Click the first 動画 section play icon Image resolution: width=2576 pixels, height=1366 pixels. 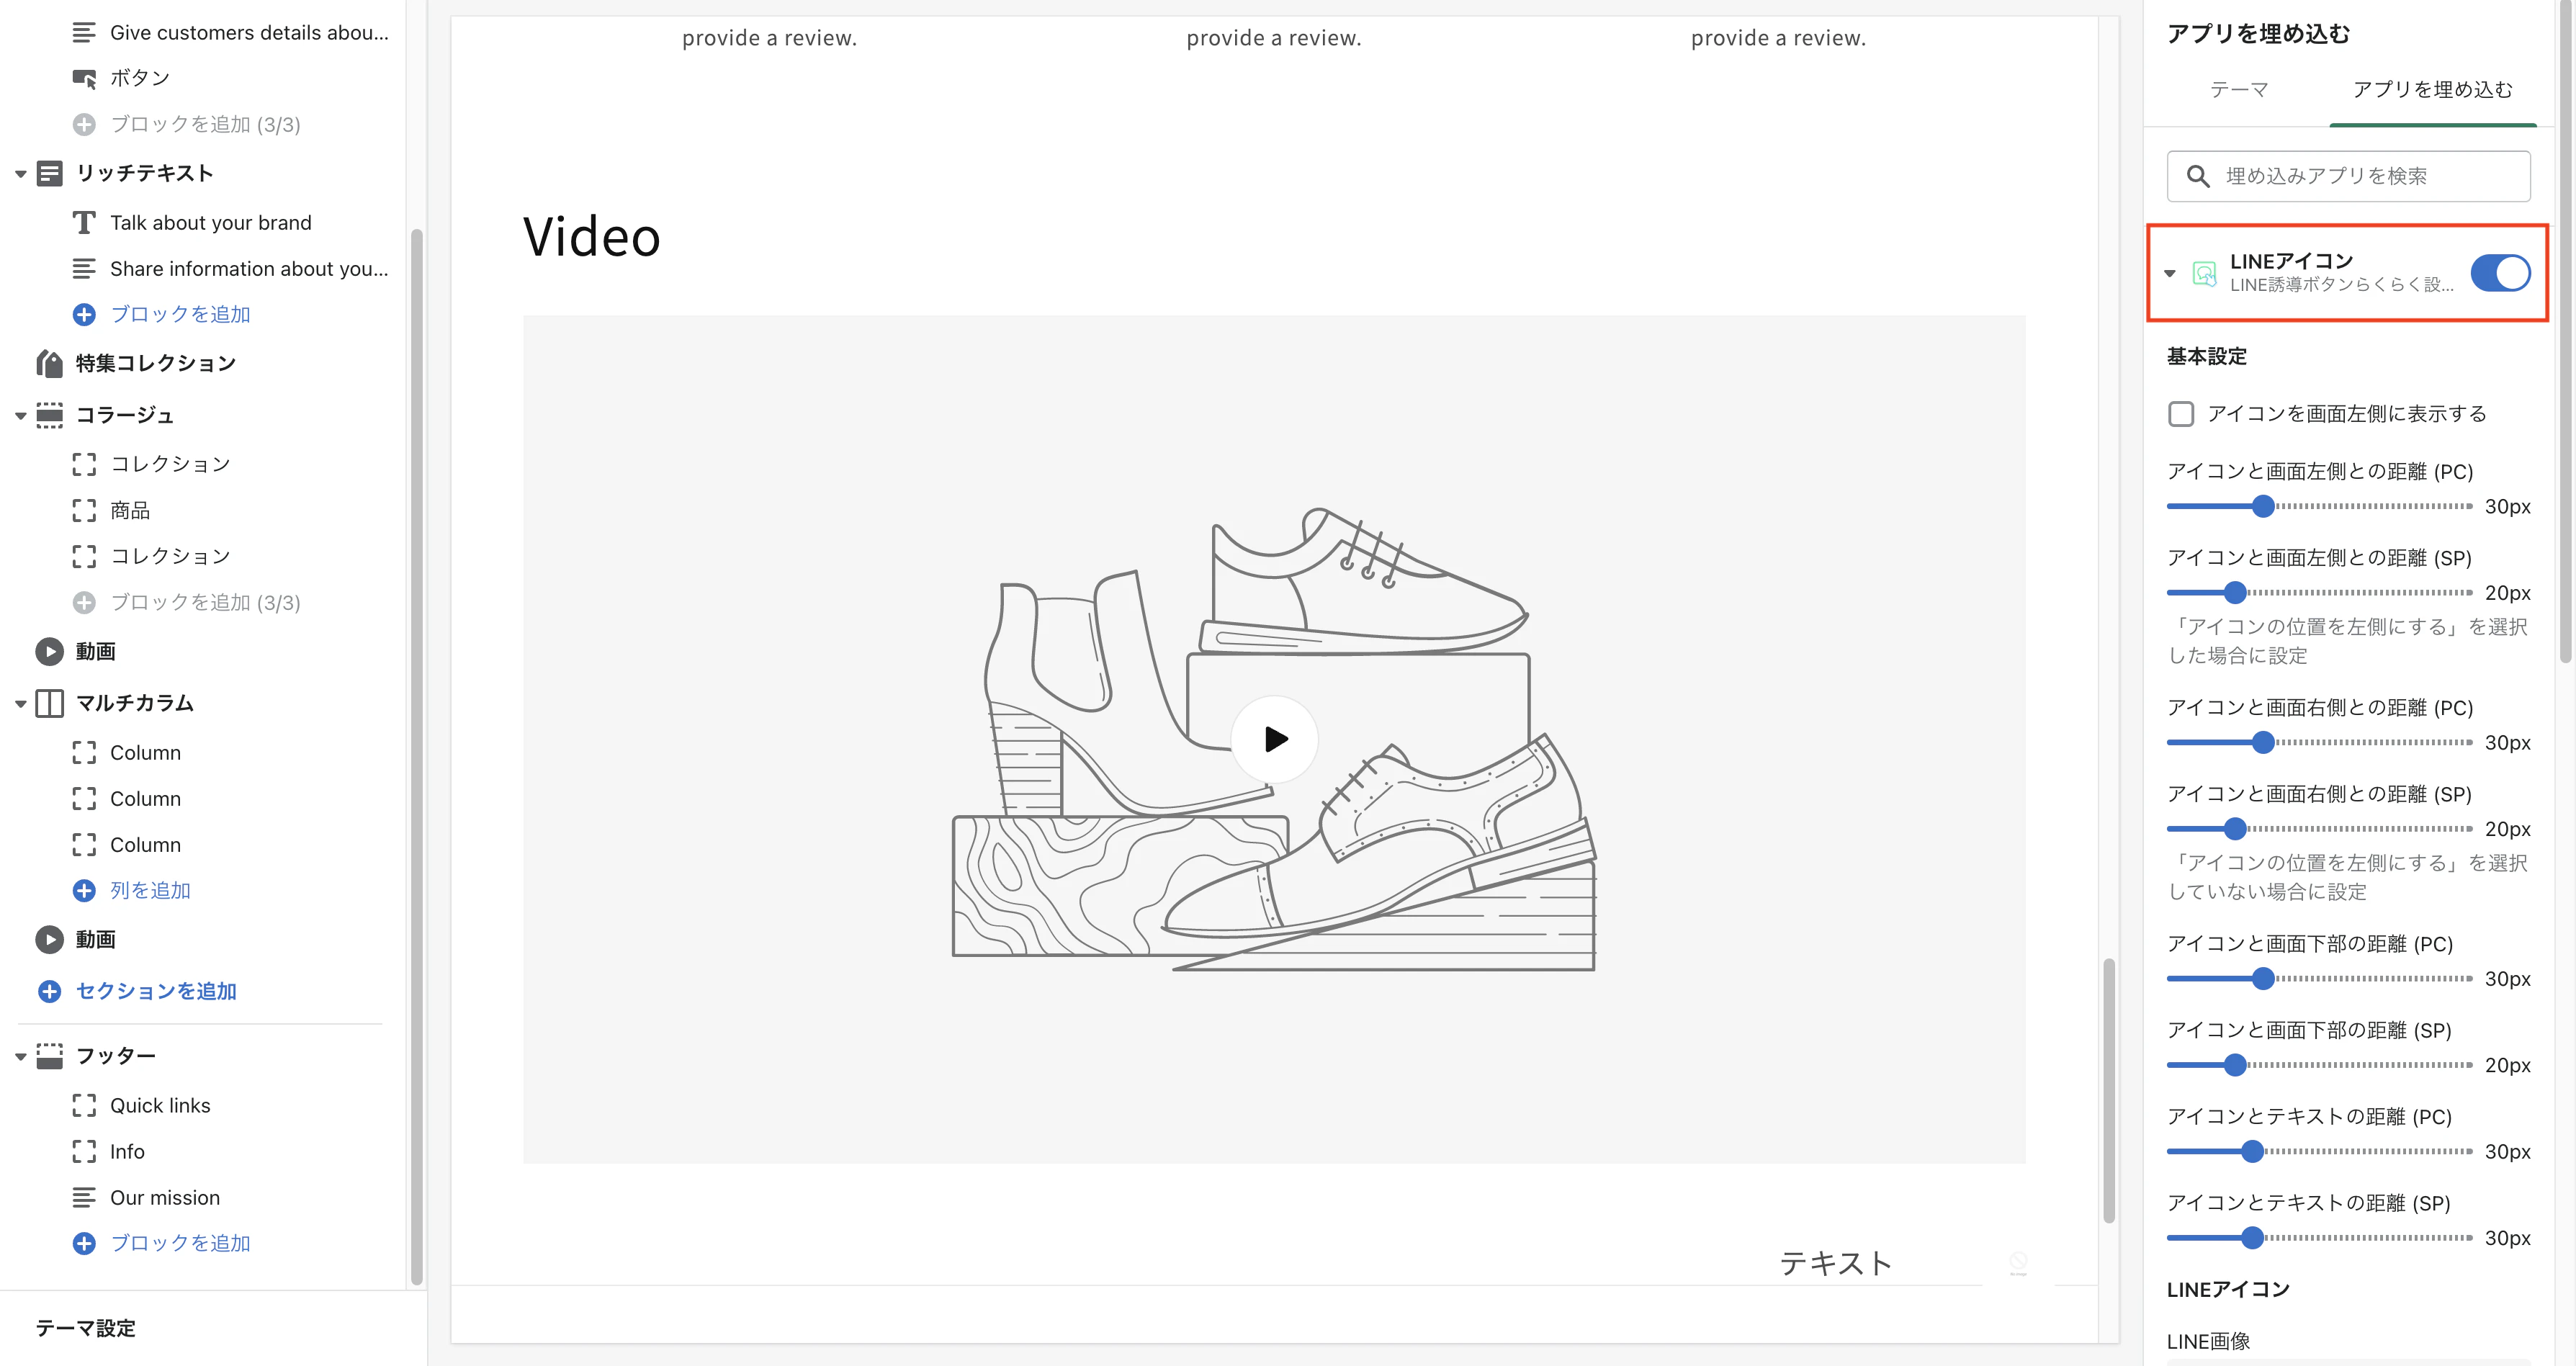tap(49, 651)
